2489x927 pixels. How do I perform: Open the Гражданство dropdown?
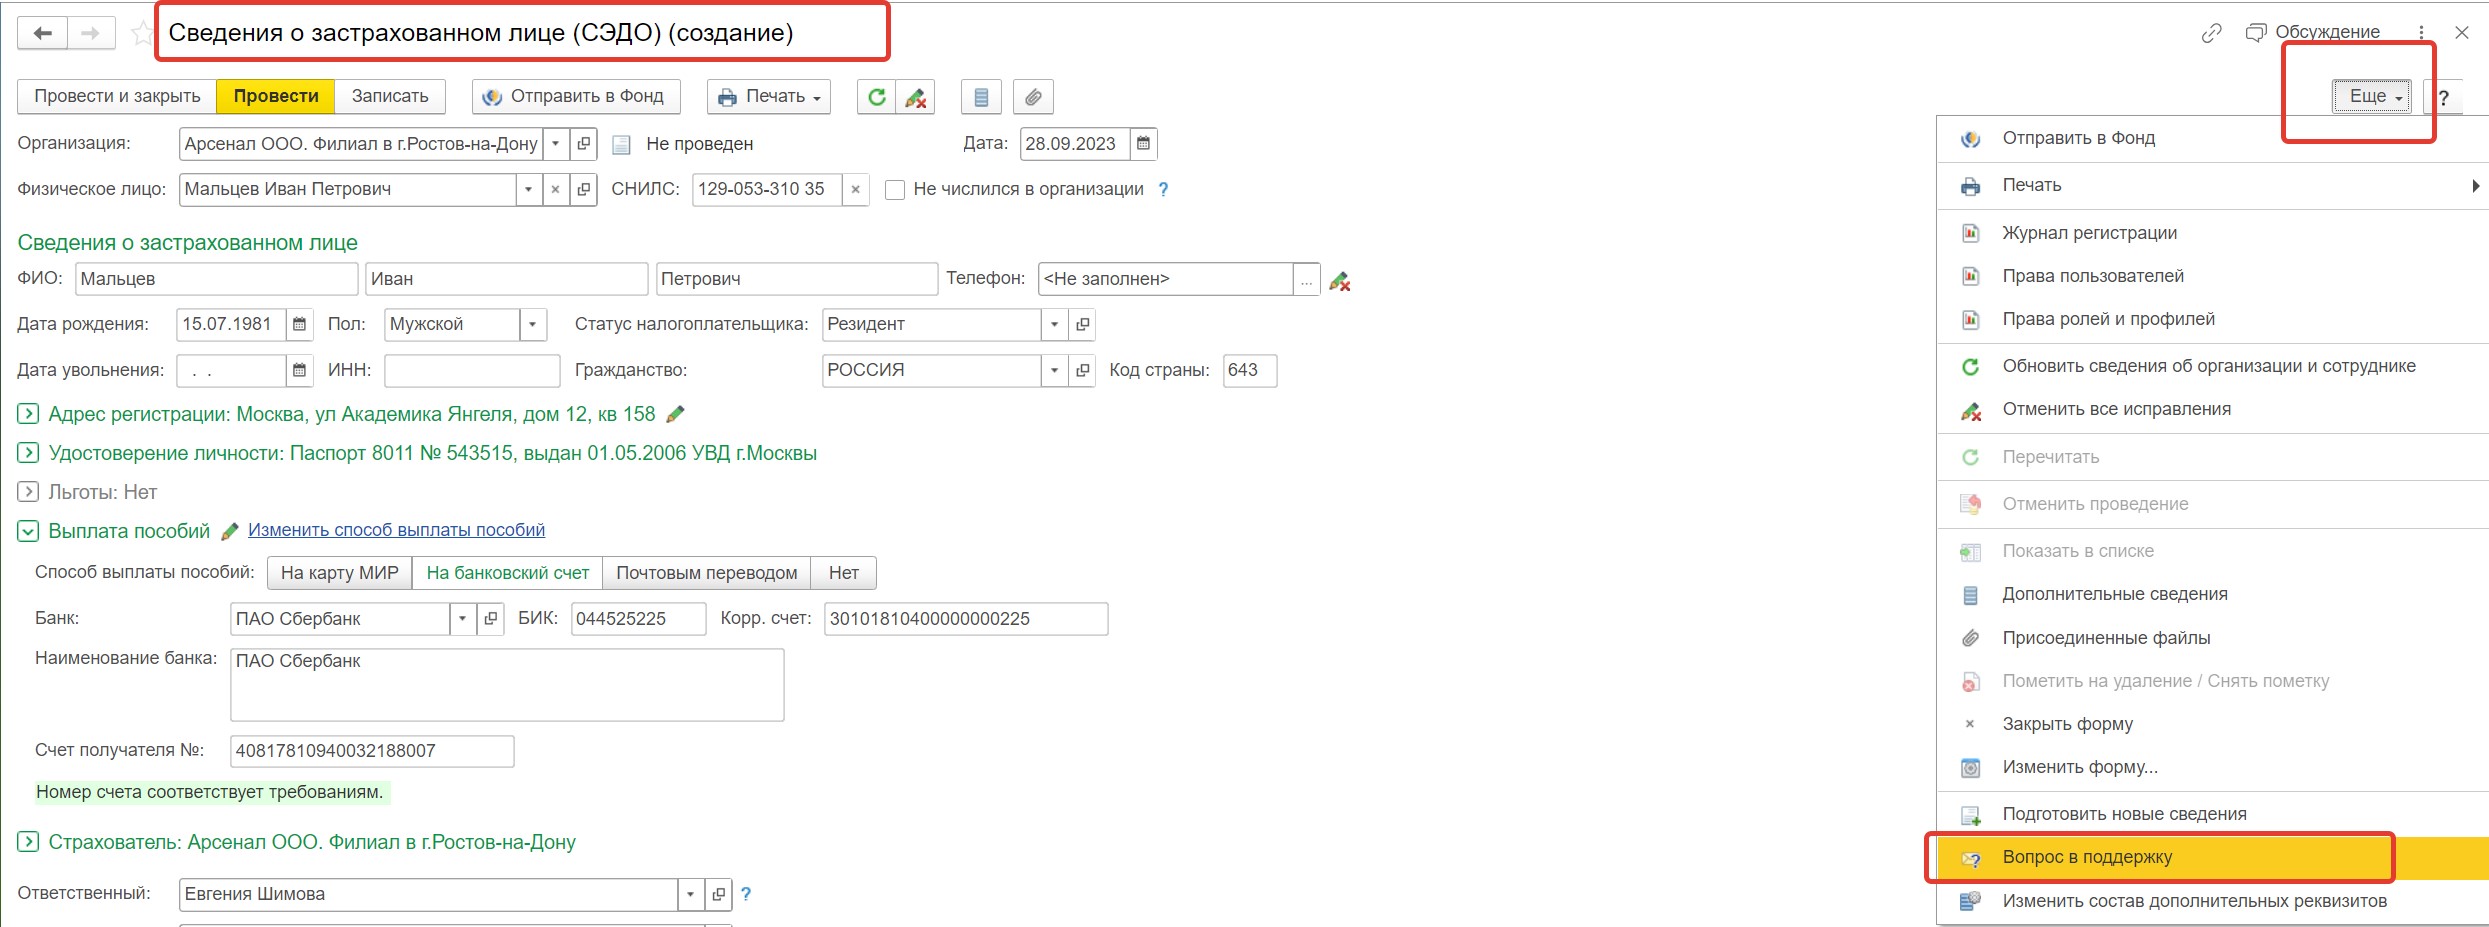(1054, 370)
